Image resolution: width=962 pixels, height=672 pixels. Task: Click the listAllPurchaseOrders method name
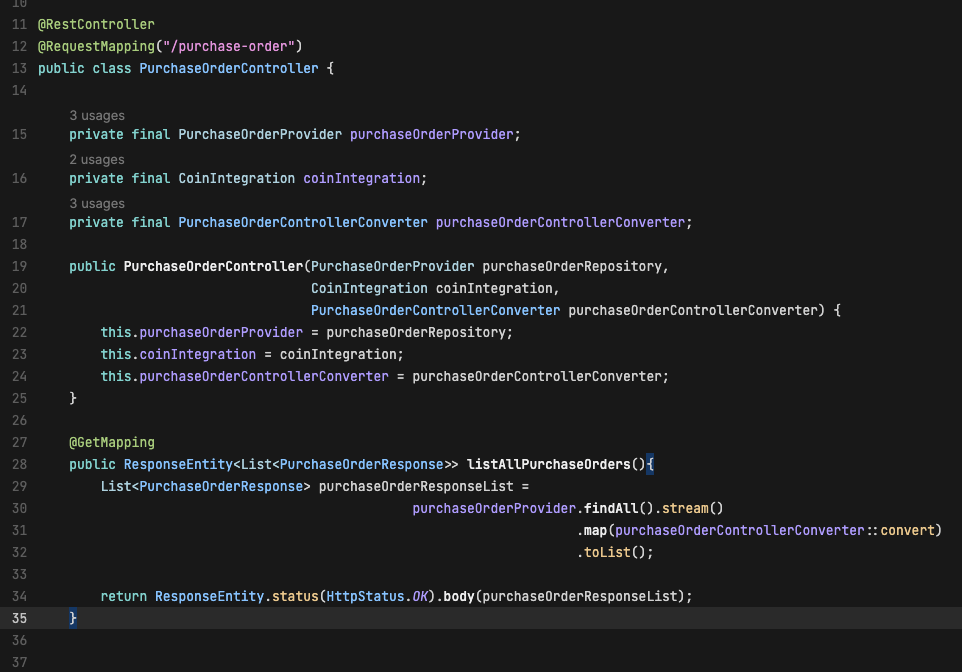point(548,465)
